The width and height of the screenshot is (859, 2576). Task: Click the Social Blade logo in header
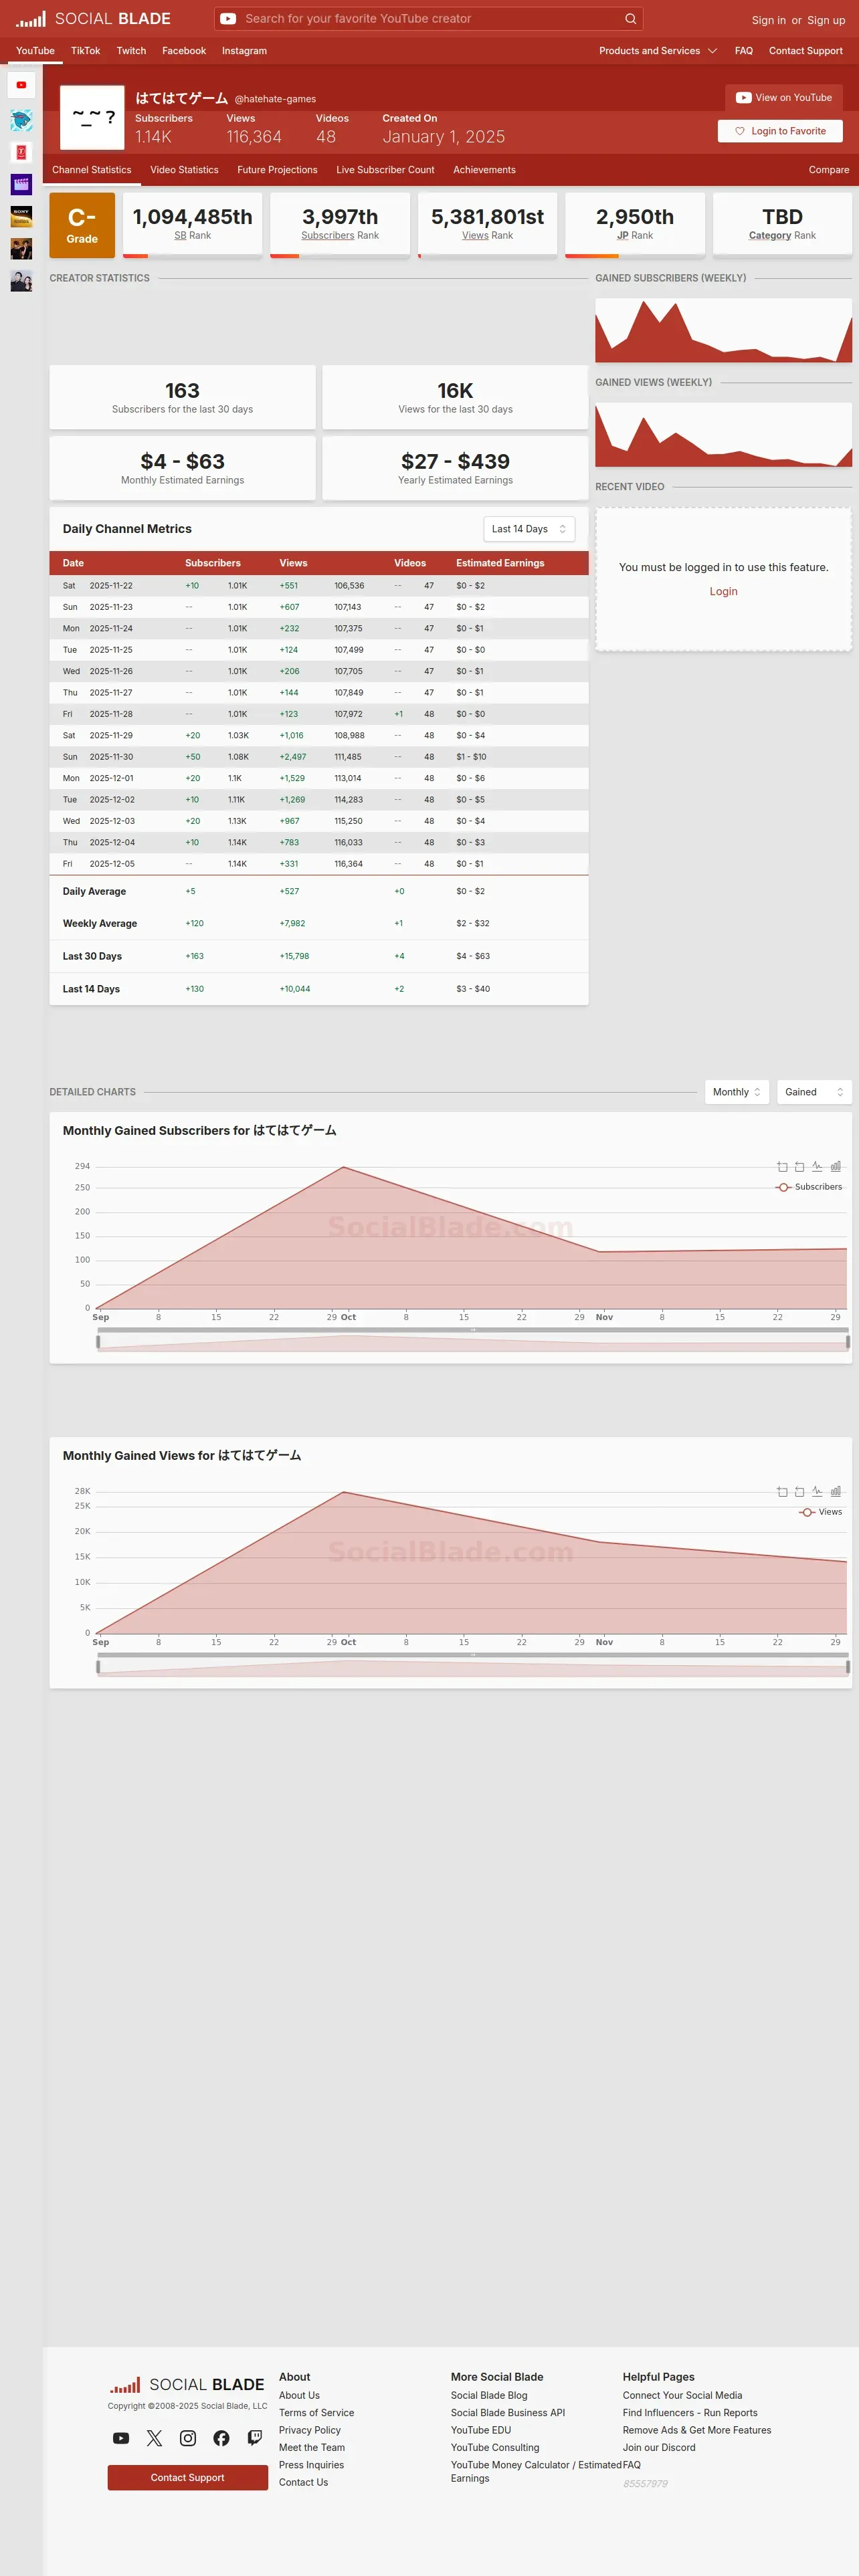[93, 19]
